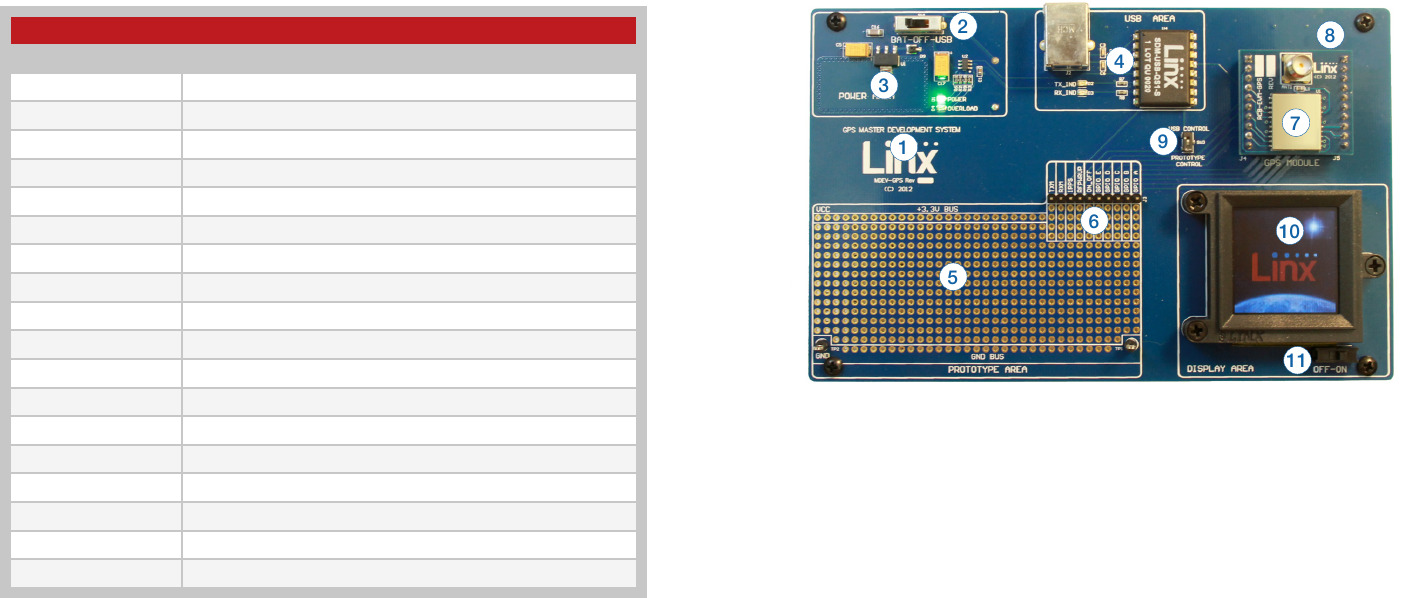Click callout marker 3 in the POWER section
The width and height of the screenshot is (1422, 598).
883,84
